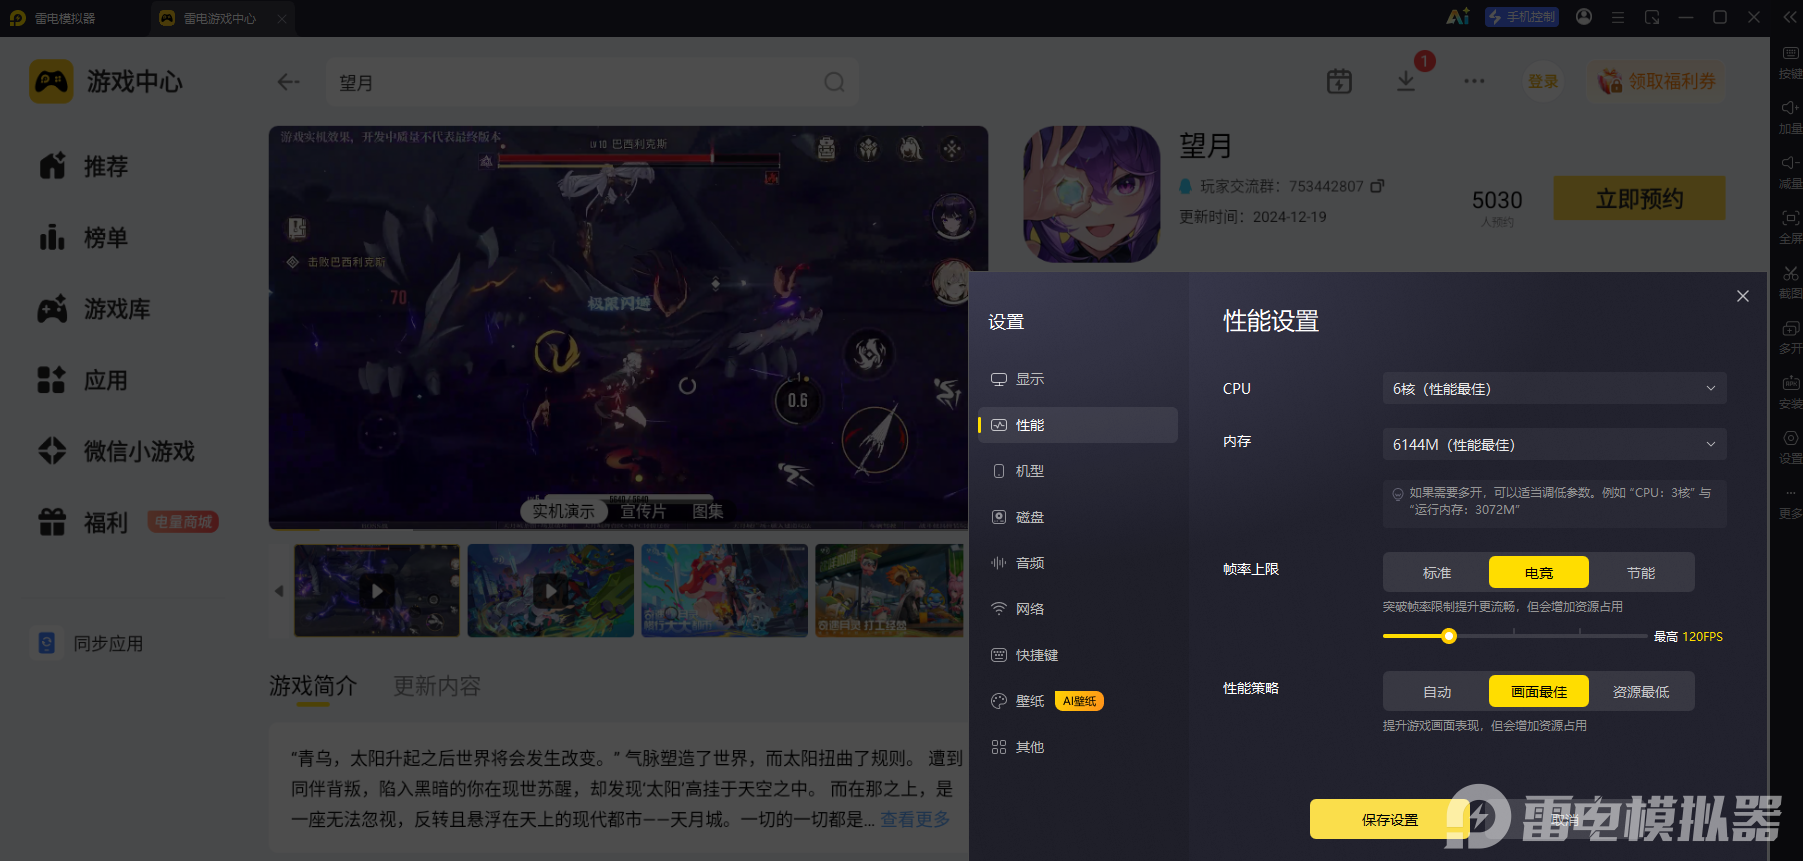Click 领取福利券 coupon button
The width and height of the screenshot is (1803, 861).
(1657, 81)
